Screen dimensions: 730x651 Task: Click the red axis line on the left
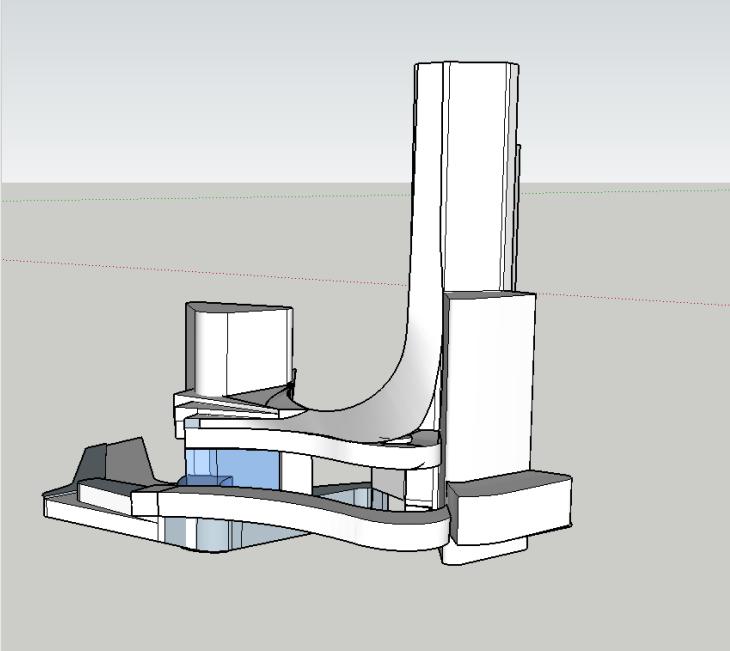(100, 266)
